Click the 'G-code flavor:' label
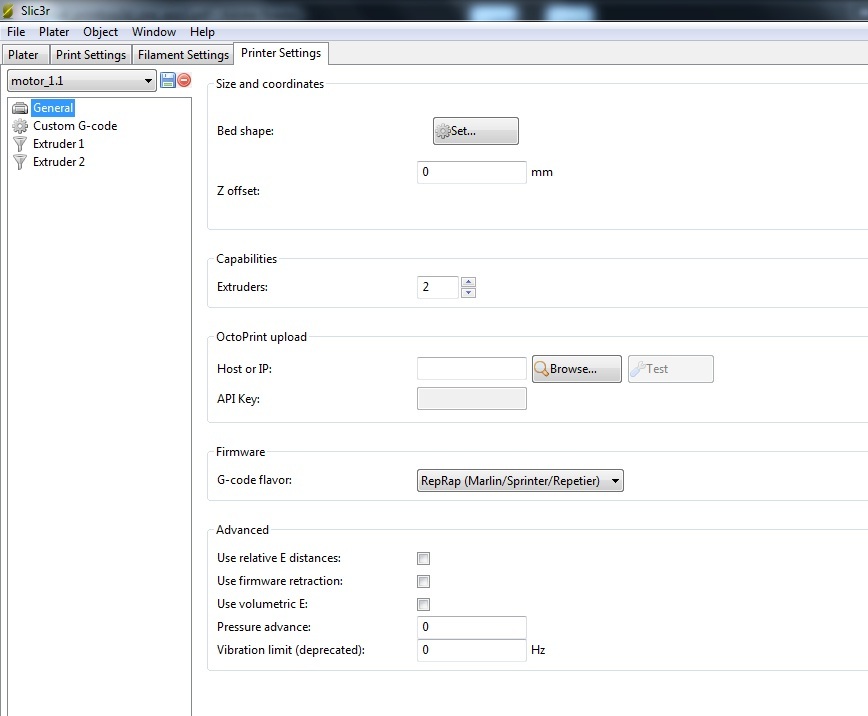 254,480
